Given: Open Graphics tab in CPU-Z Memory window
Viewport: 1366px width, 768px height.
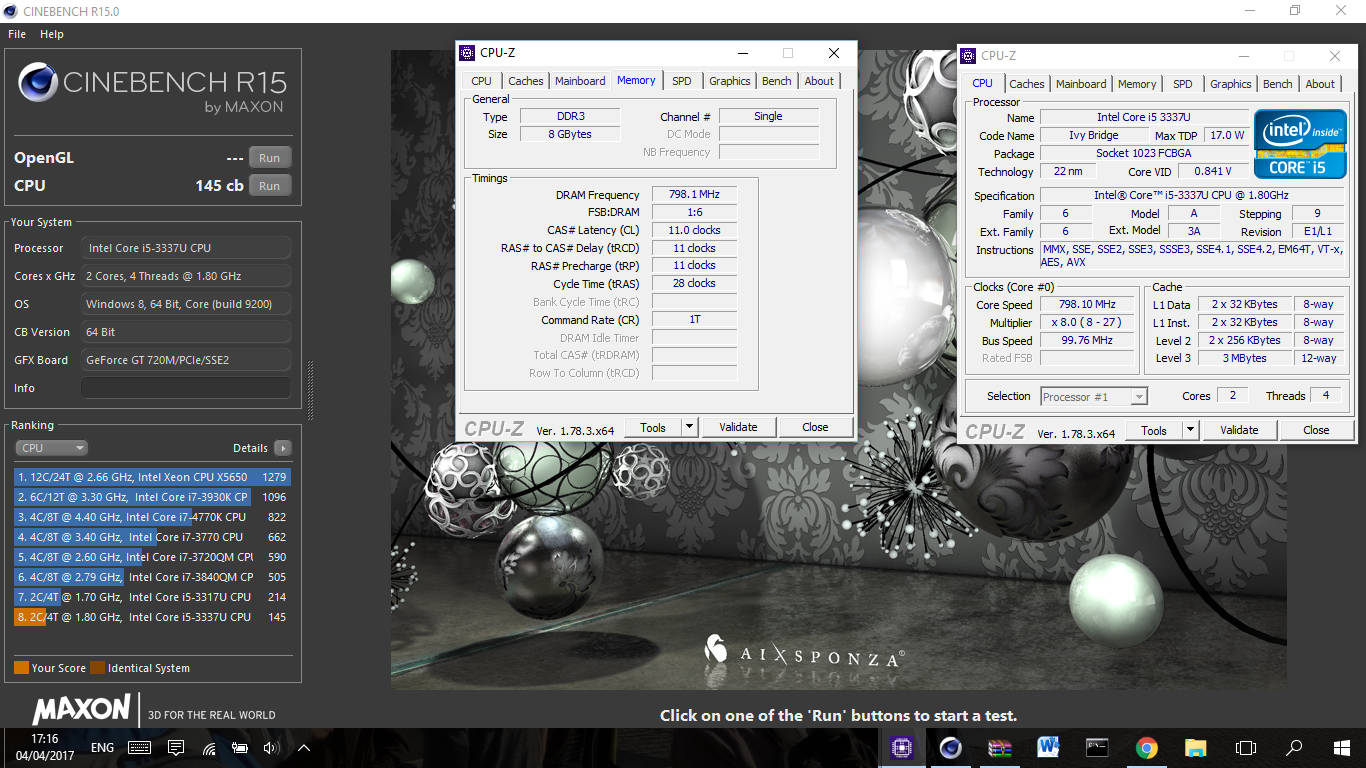Looking at the screenshot, I should tap(730, 81).
